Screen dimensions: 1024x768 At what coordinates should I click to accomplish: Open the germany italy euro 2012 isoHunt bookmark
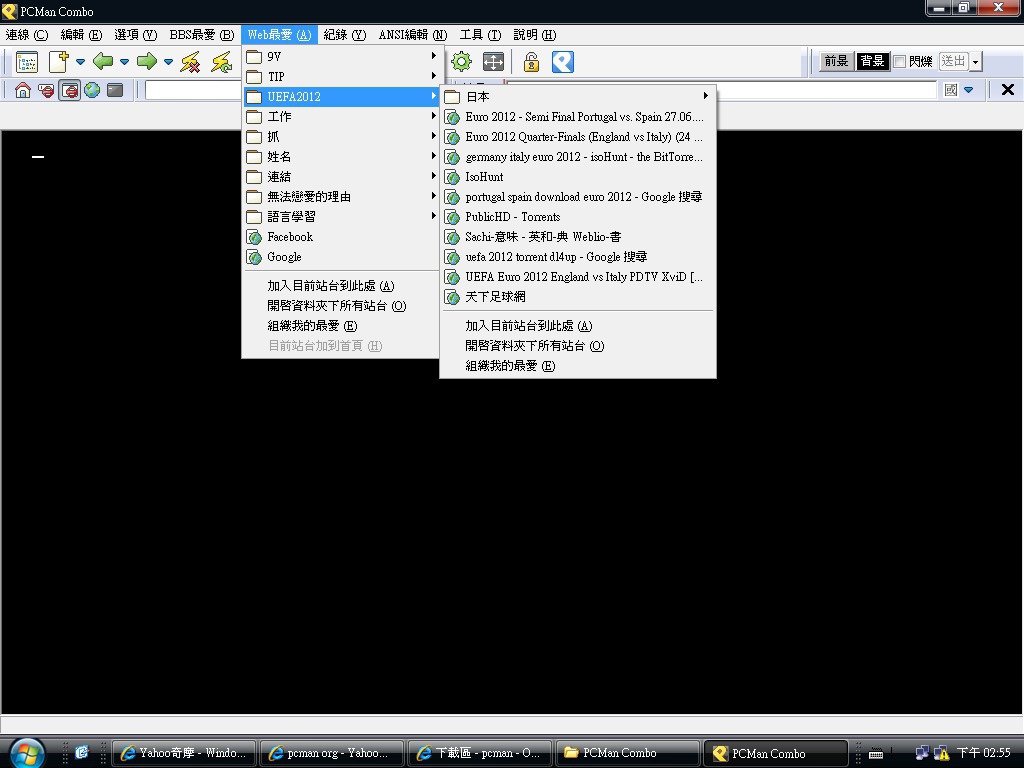pyautogui.click(x=578, y=157)
